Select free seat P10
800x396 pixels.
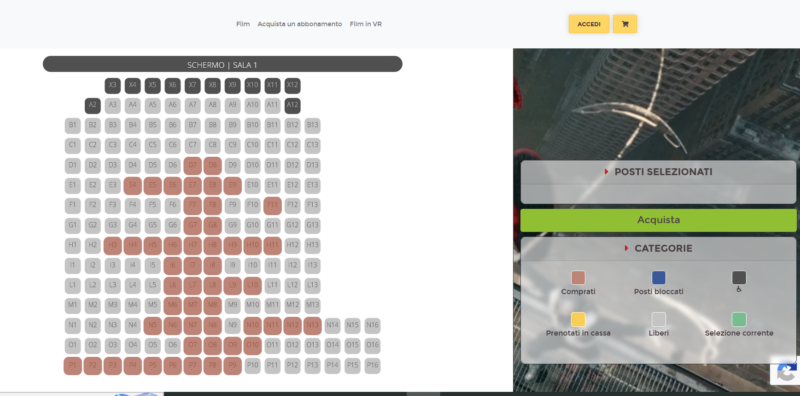point(253,366)
